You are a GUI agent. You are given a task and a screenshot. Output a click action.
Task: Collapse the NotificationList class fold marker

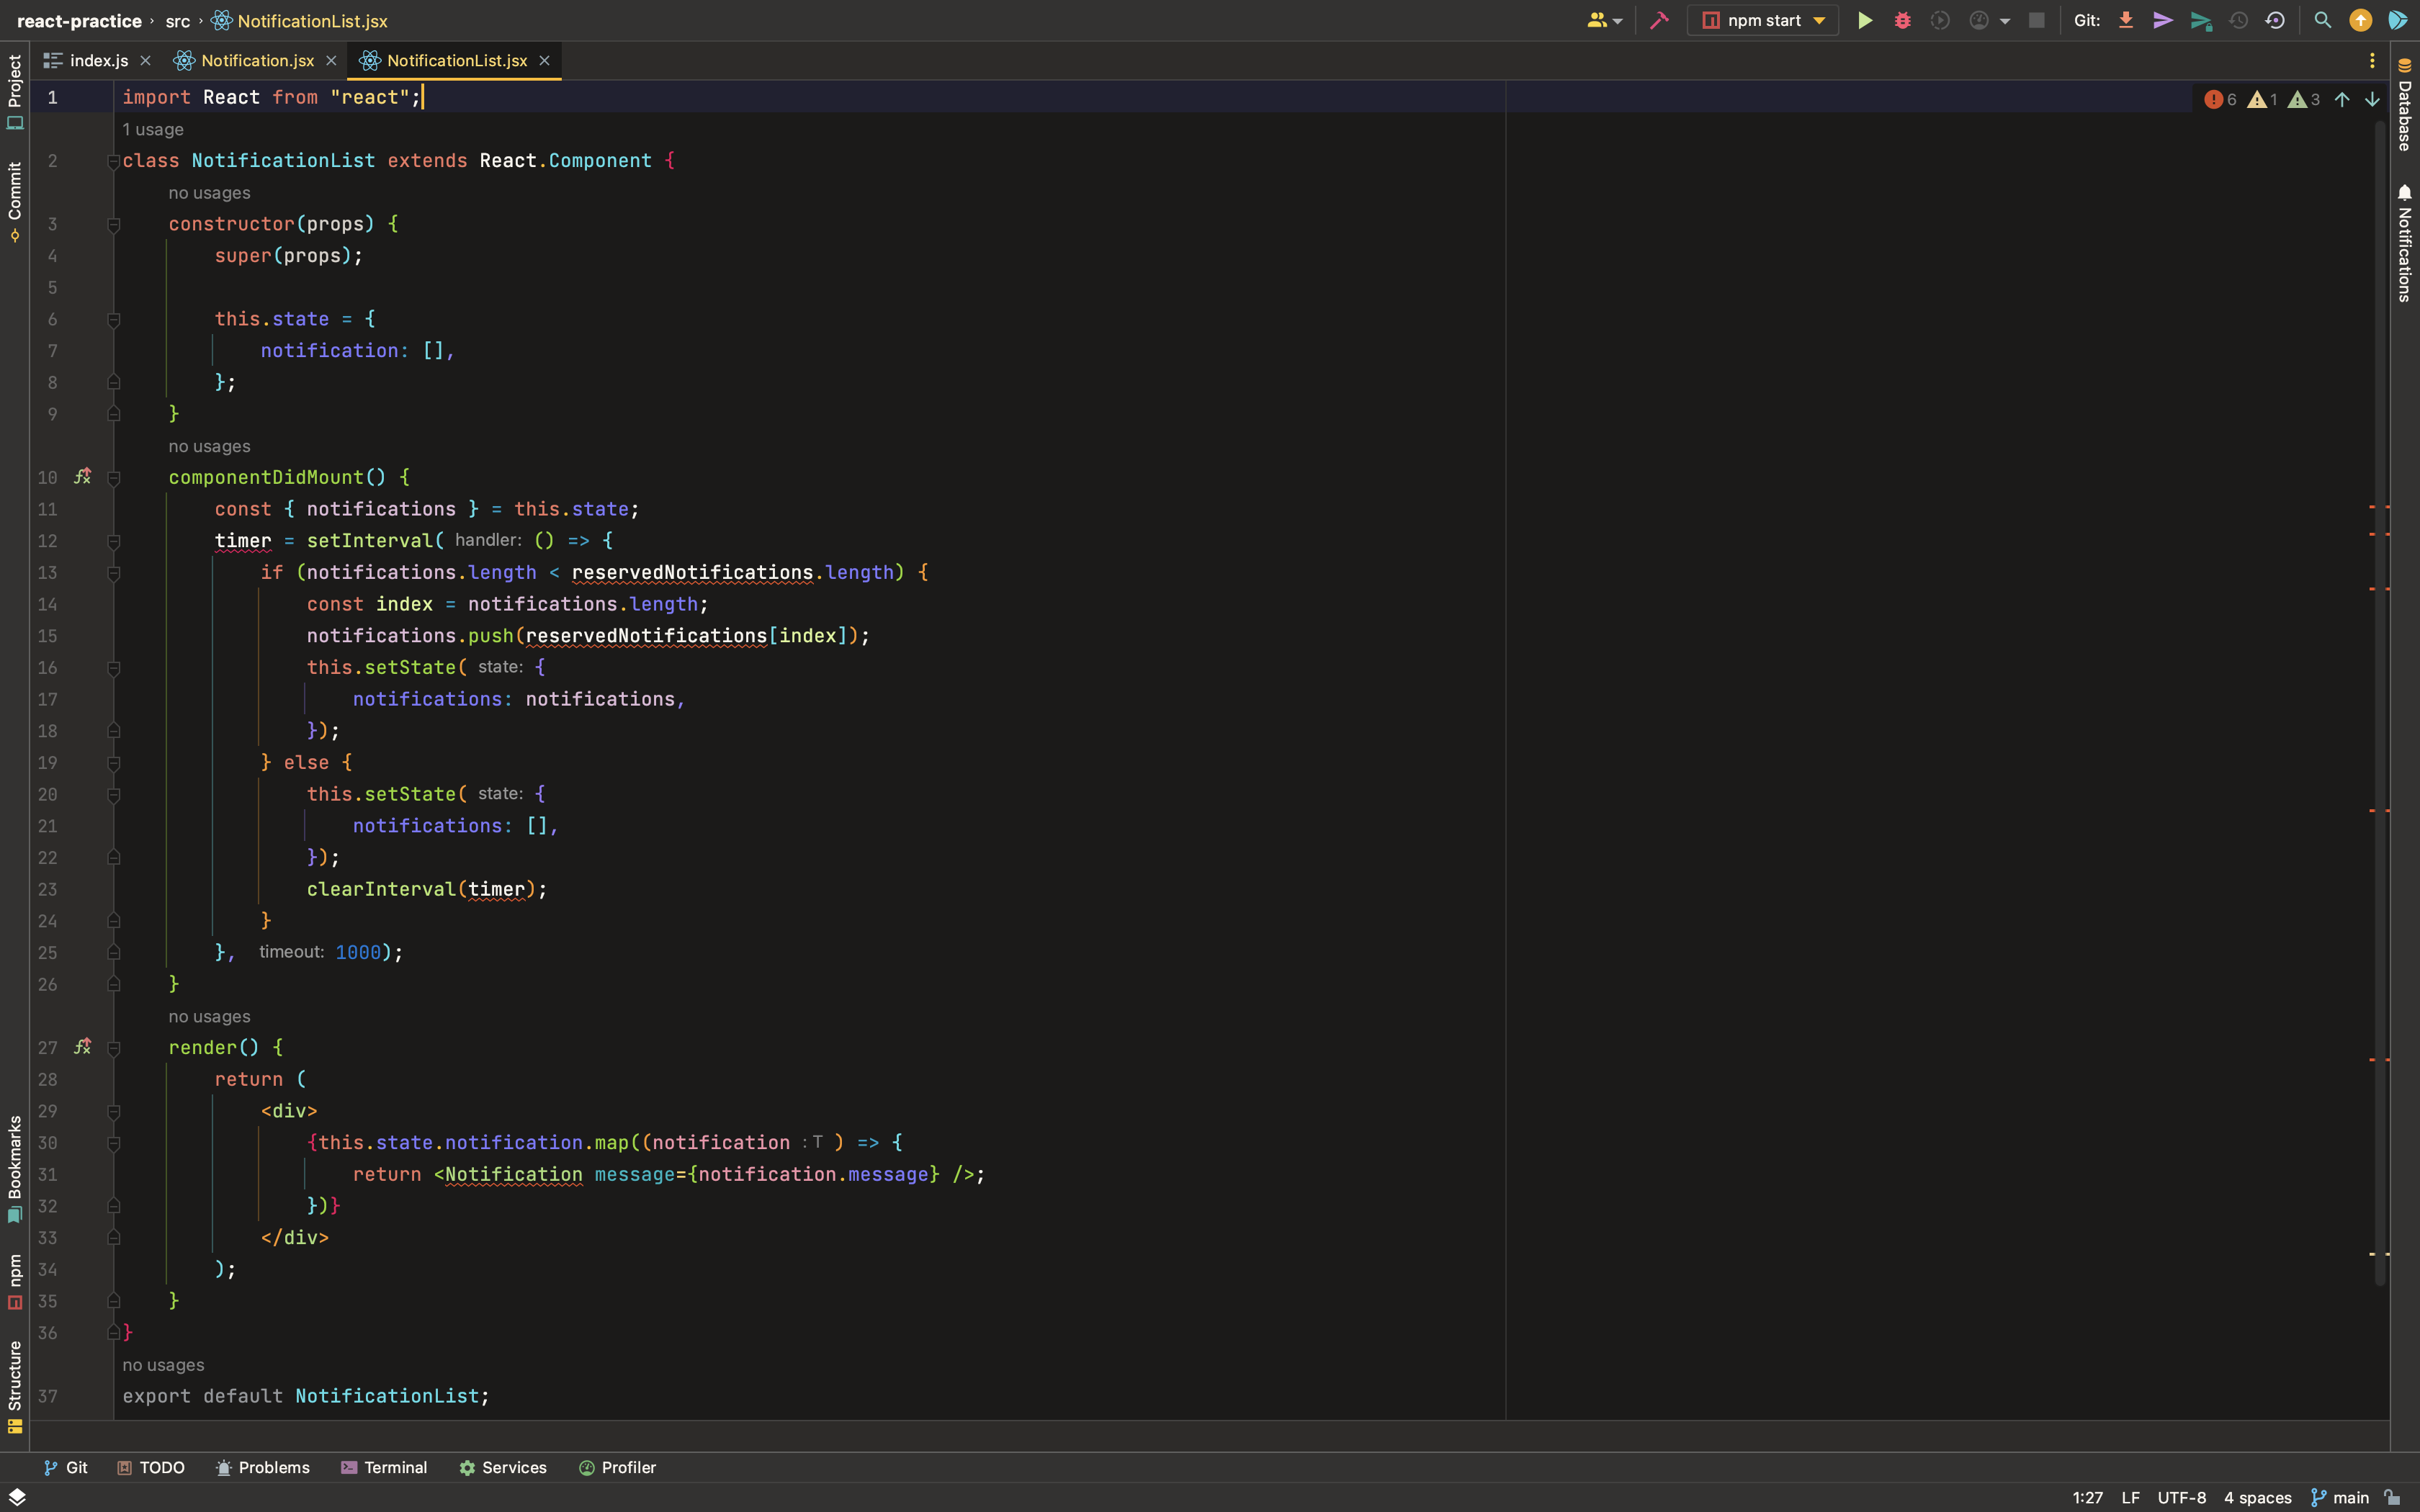pyautogui.click(x=113, y=162)
